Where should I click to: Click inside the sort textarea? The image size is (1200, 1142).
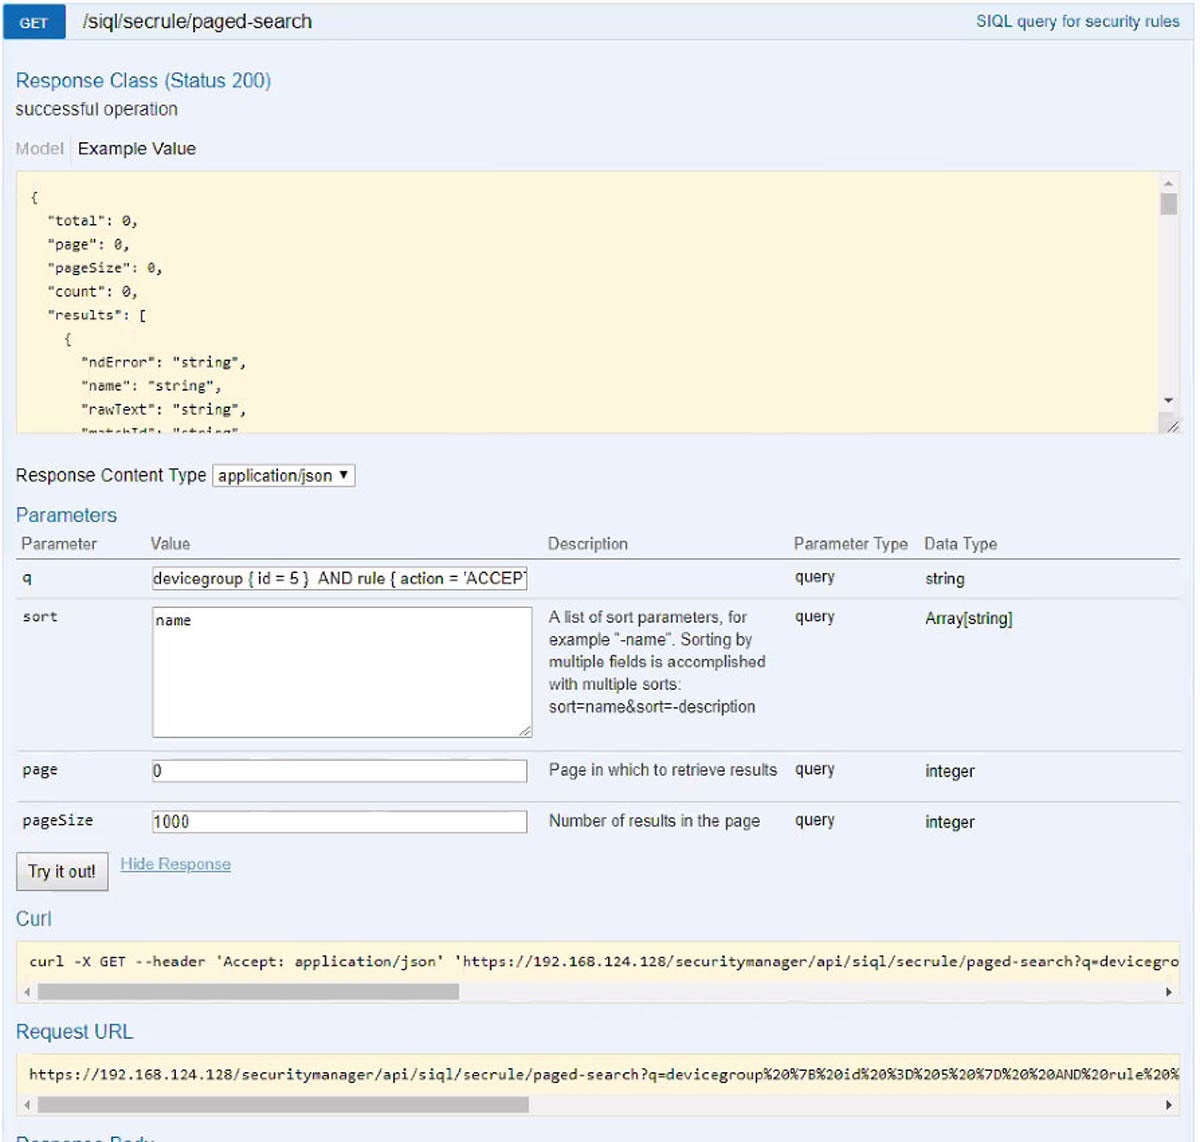click(x=342, y=672)
